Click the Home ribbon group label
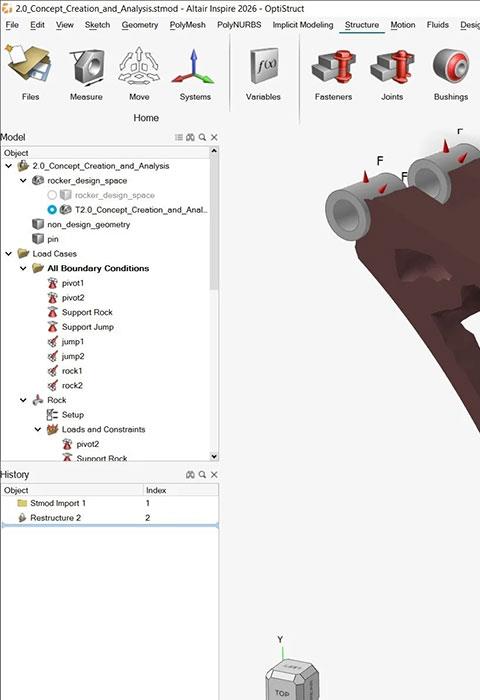 (x=146, y=118)
